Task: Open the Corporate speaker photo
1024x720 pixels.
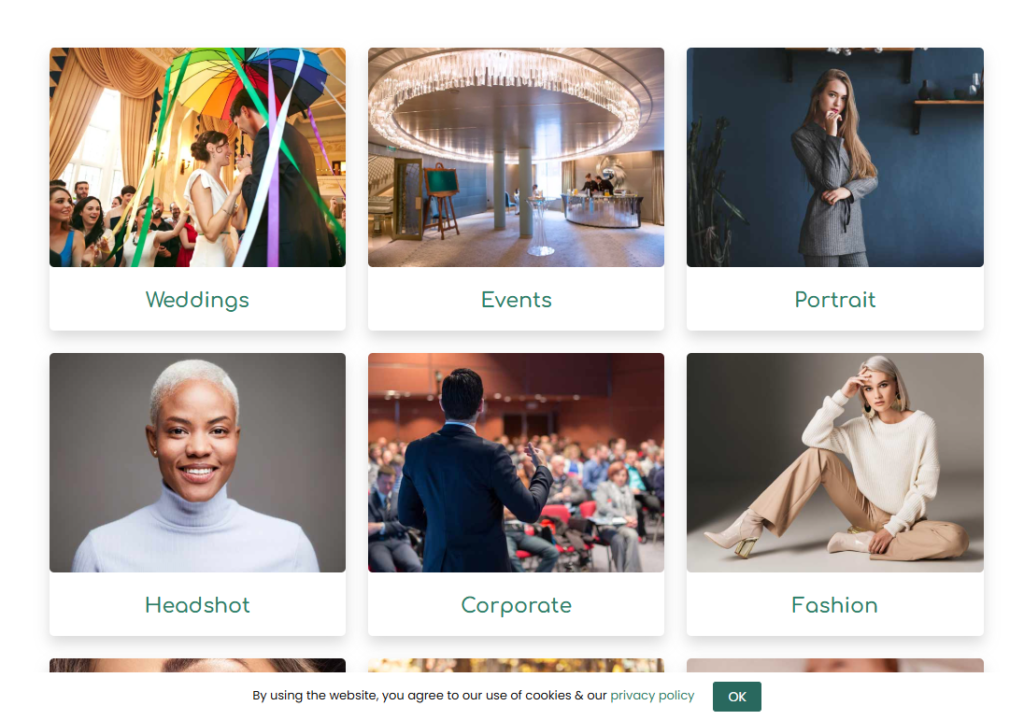Action: [x=516, y=463]
